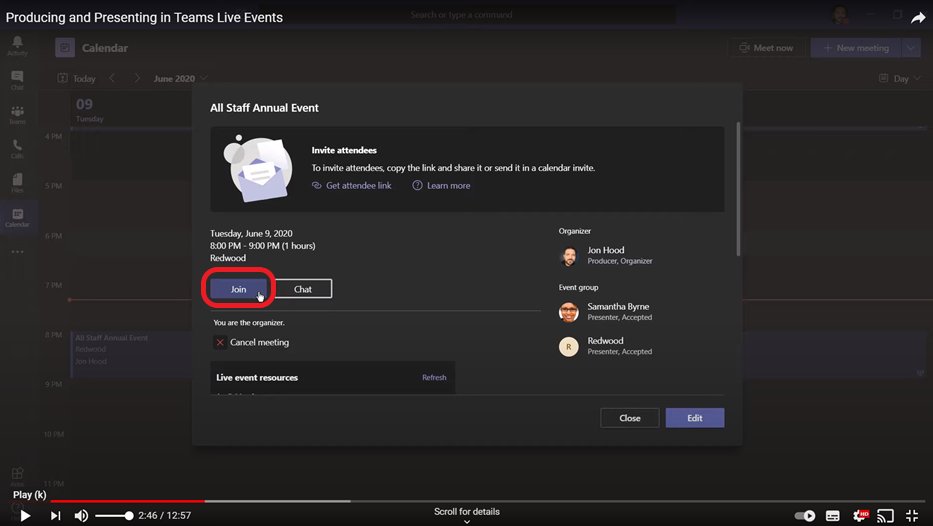Open Calls in the Teams sidebar
Screen dimensions: 933x526
(x=17, y=149)
